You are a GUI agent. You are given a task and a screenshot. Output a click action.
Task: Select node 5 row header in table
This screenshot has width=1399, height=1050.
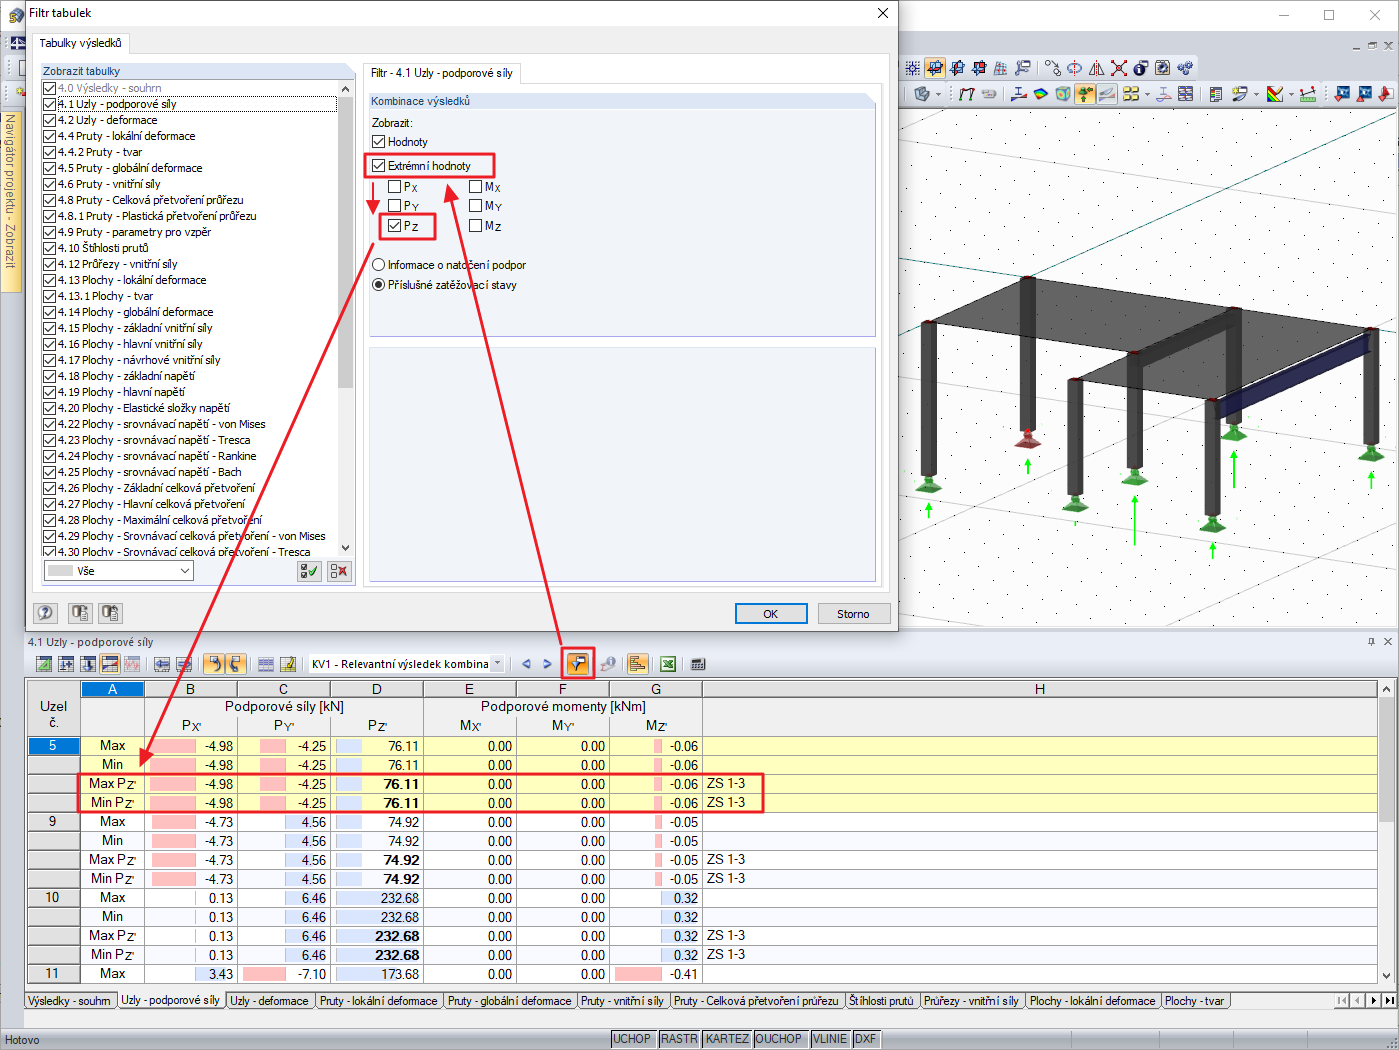pyautogui.click(x=53, y=746)
